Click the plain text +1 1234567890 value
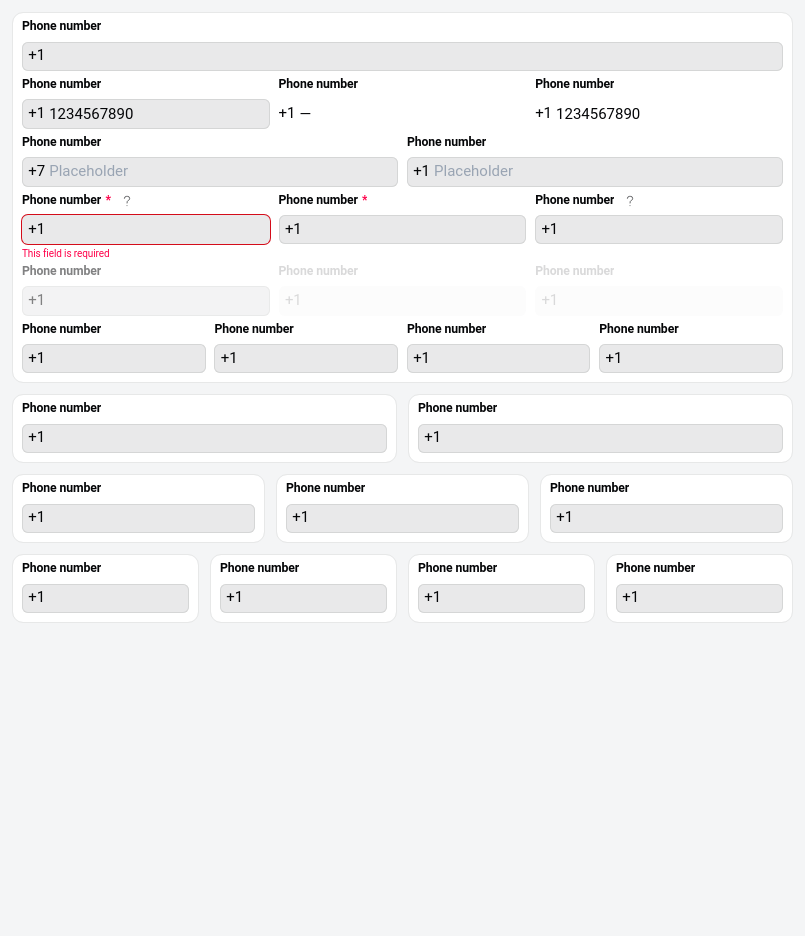 pos(587,114)
